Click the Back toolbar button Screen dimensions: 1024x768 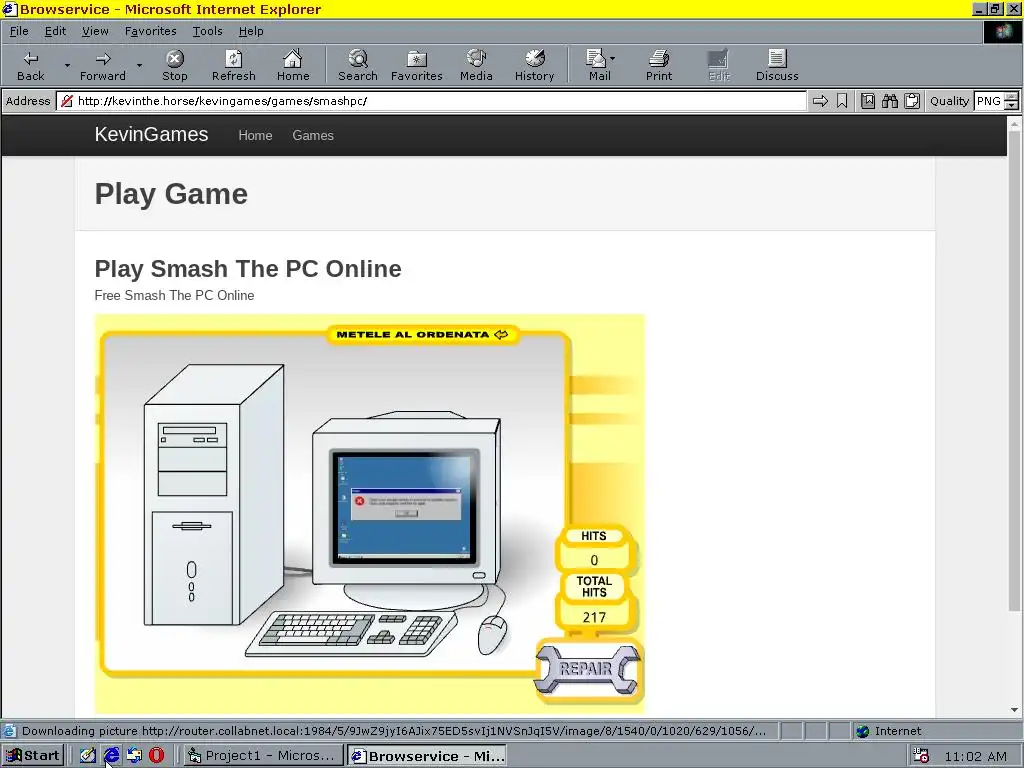click(31, 65)
